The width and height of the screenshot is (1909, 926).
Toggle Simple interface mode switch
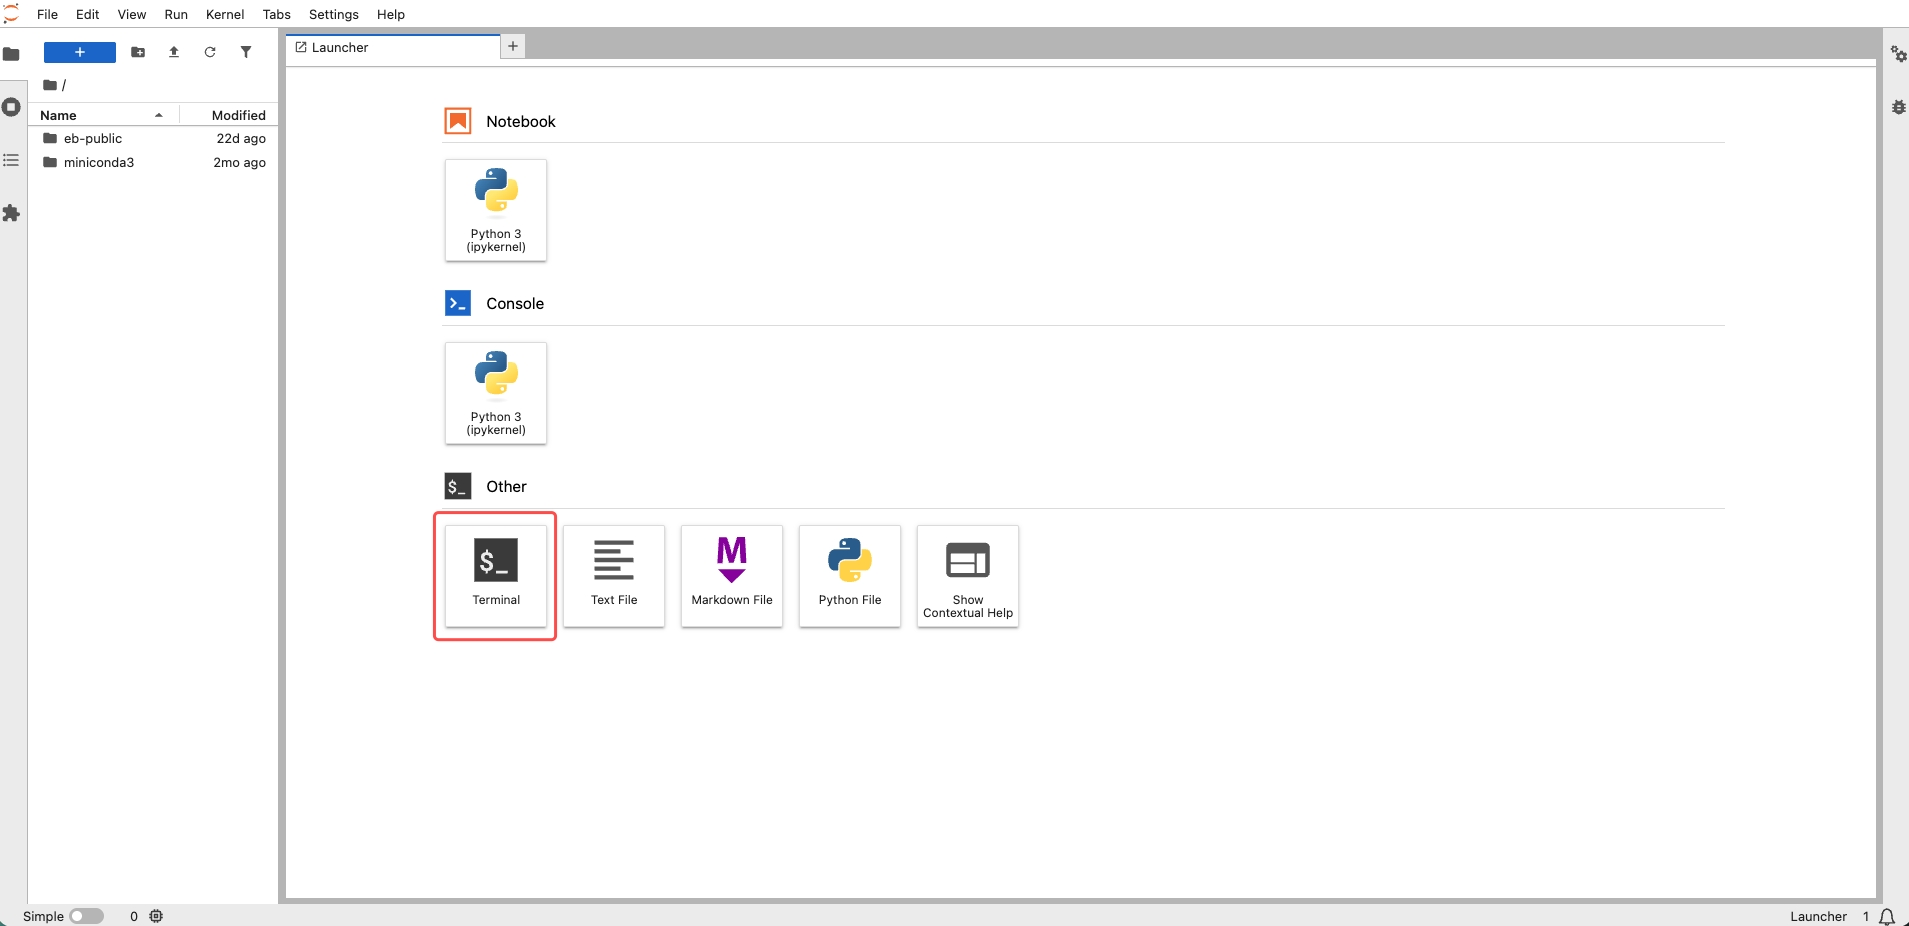[x=87, y=916]
